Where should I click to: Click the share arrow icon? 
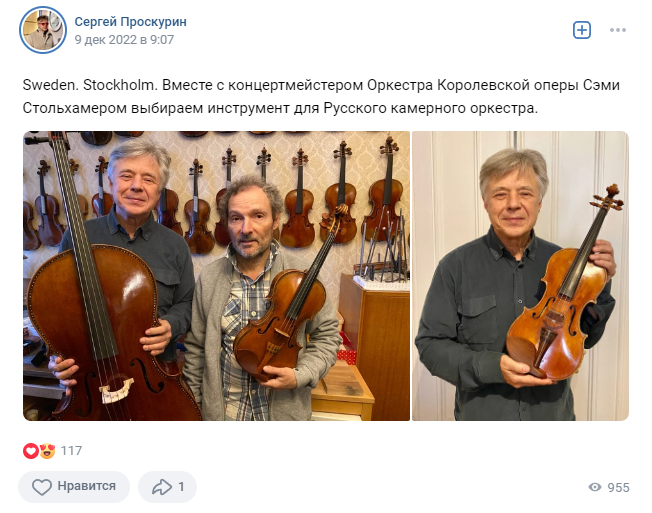pos(162,487)
